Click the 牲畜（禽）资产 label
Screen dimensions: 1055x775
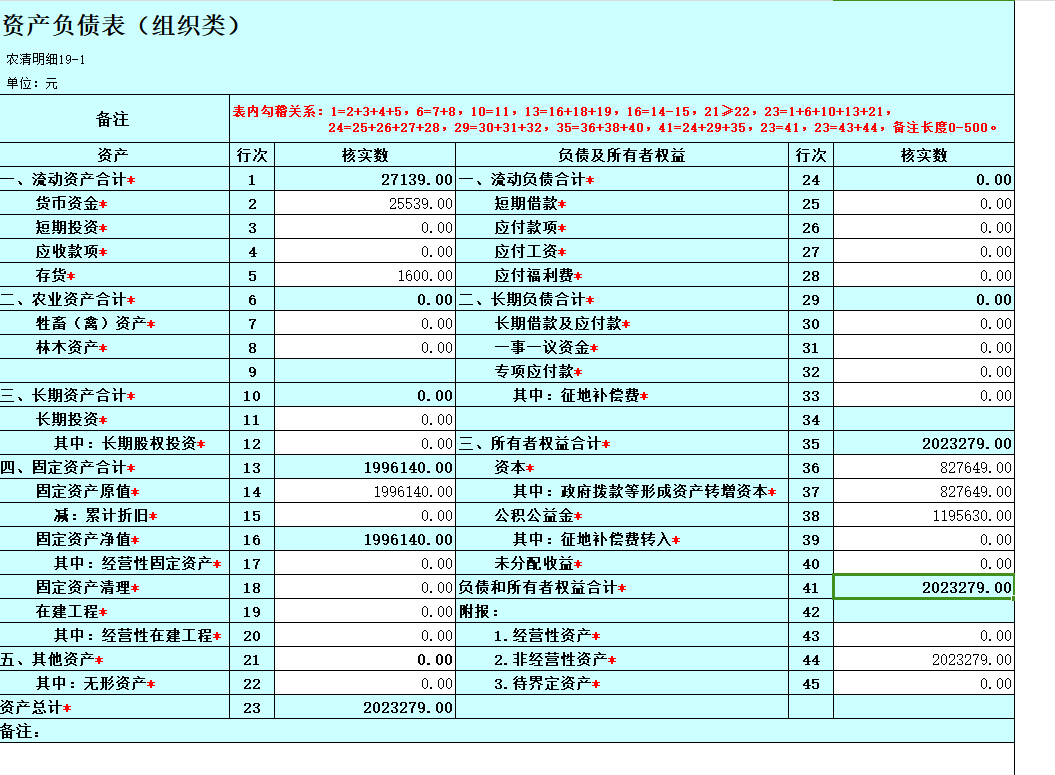pos(95,324)
